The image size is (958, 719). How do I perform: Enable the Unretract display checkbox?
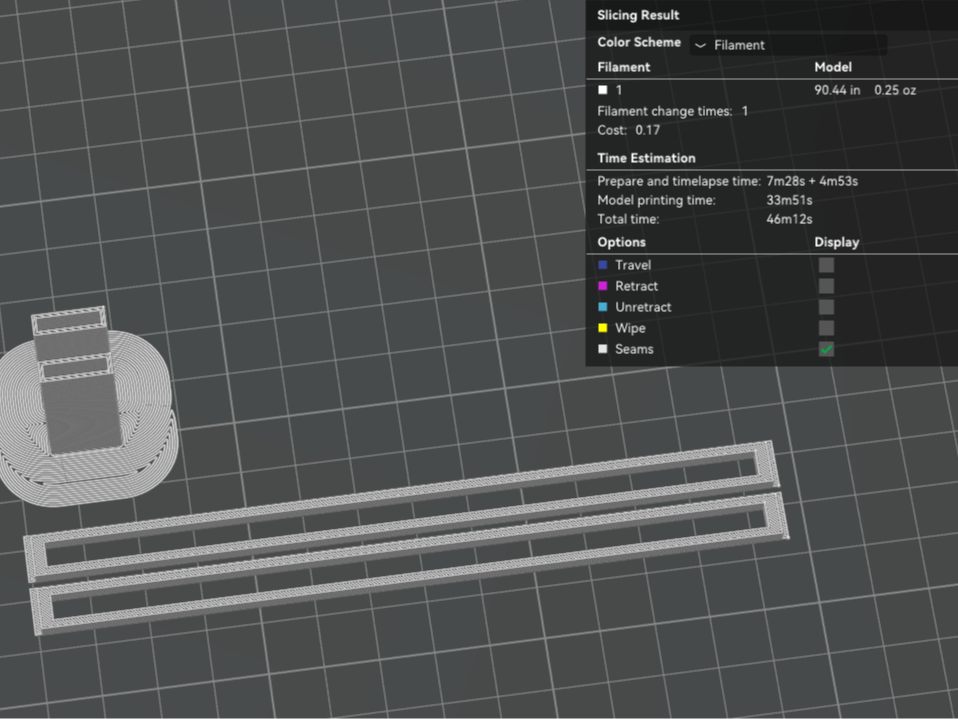click(x=826, y=307)
